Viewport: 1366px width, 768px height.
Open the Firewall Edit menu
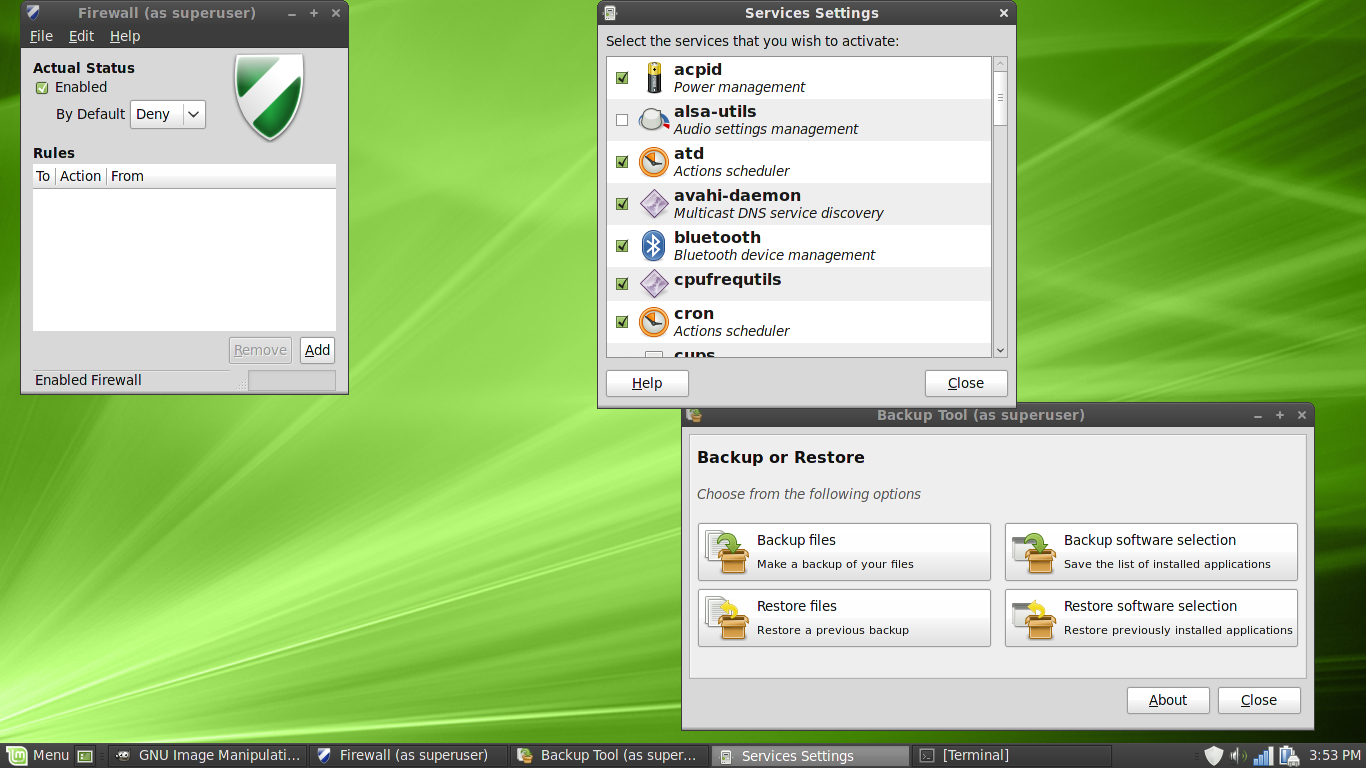pos(81,36)
